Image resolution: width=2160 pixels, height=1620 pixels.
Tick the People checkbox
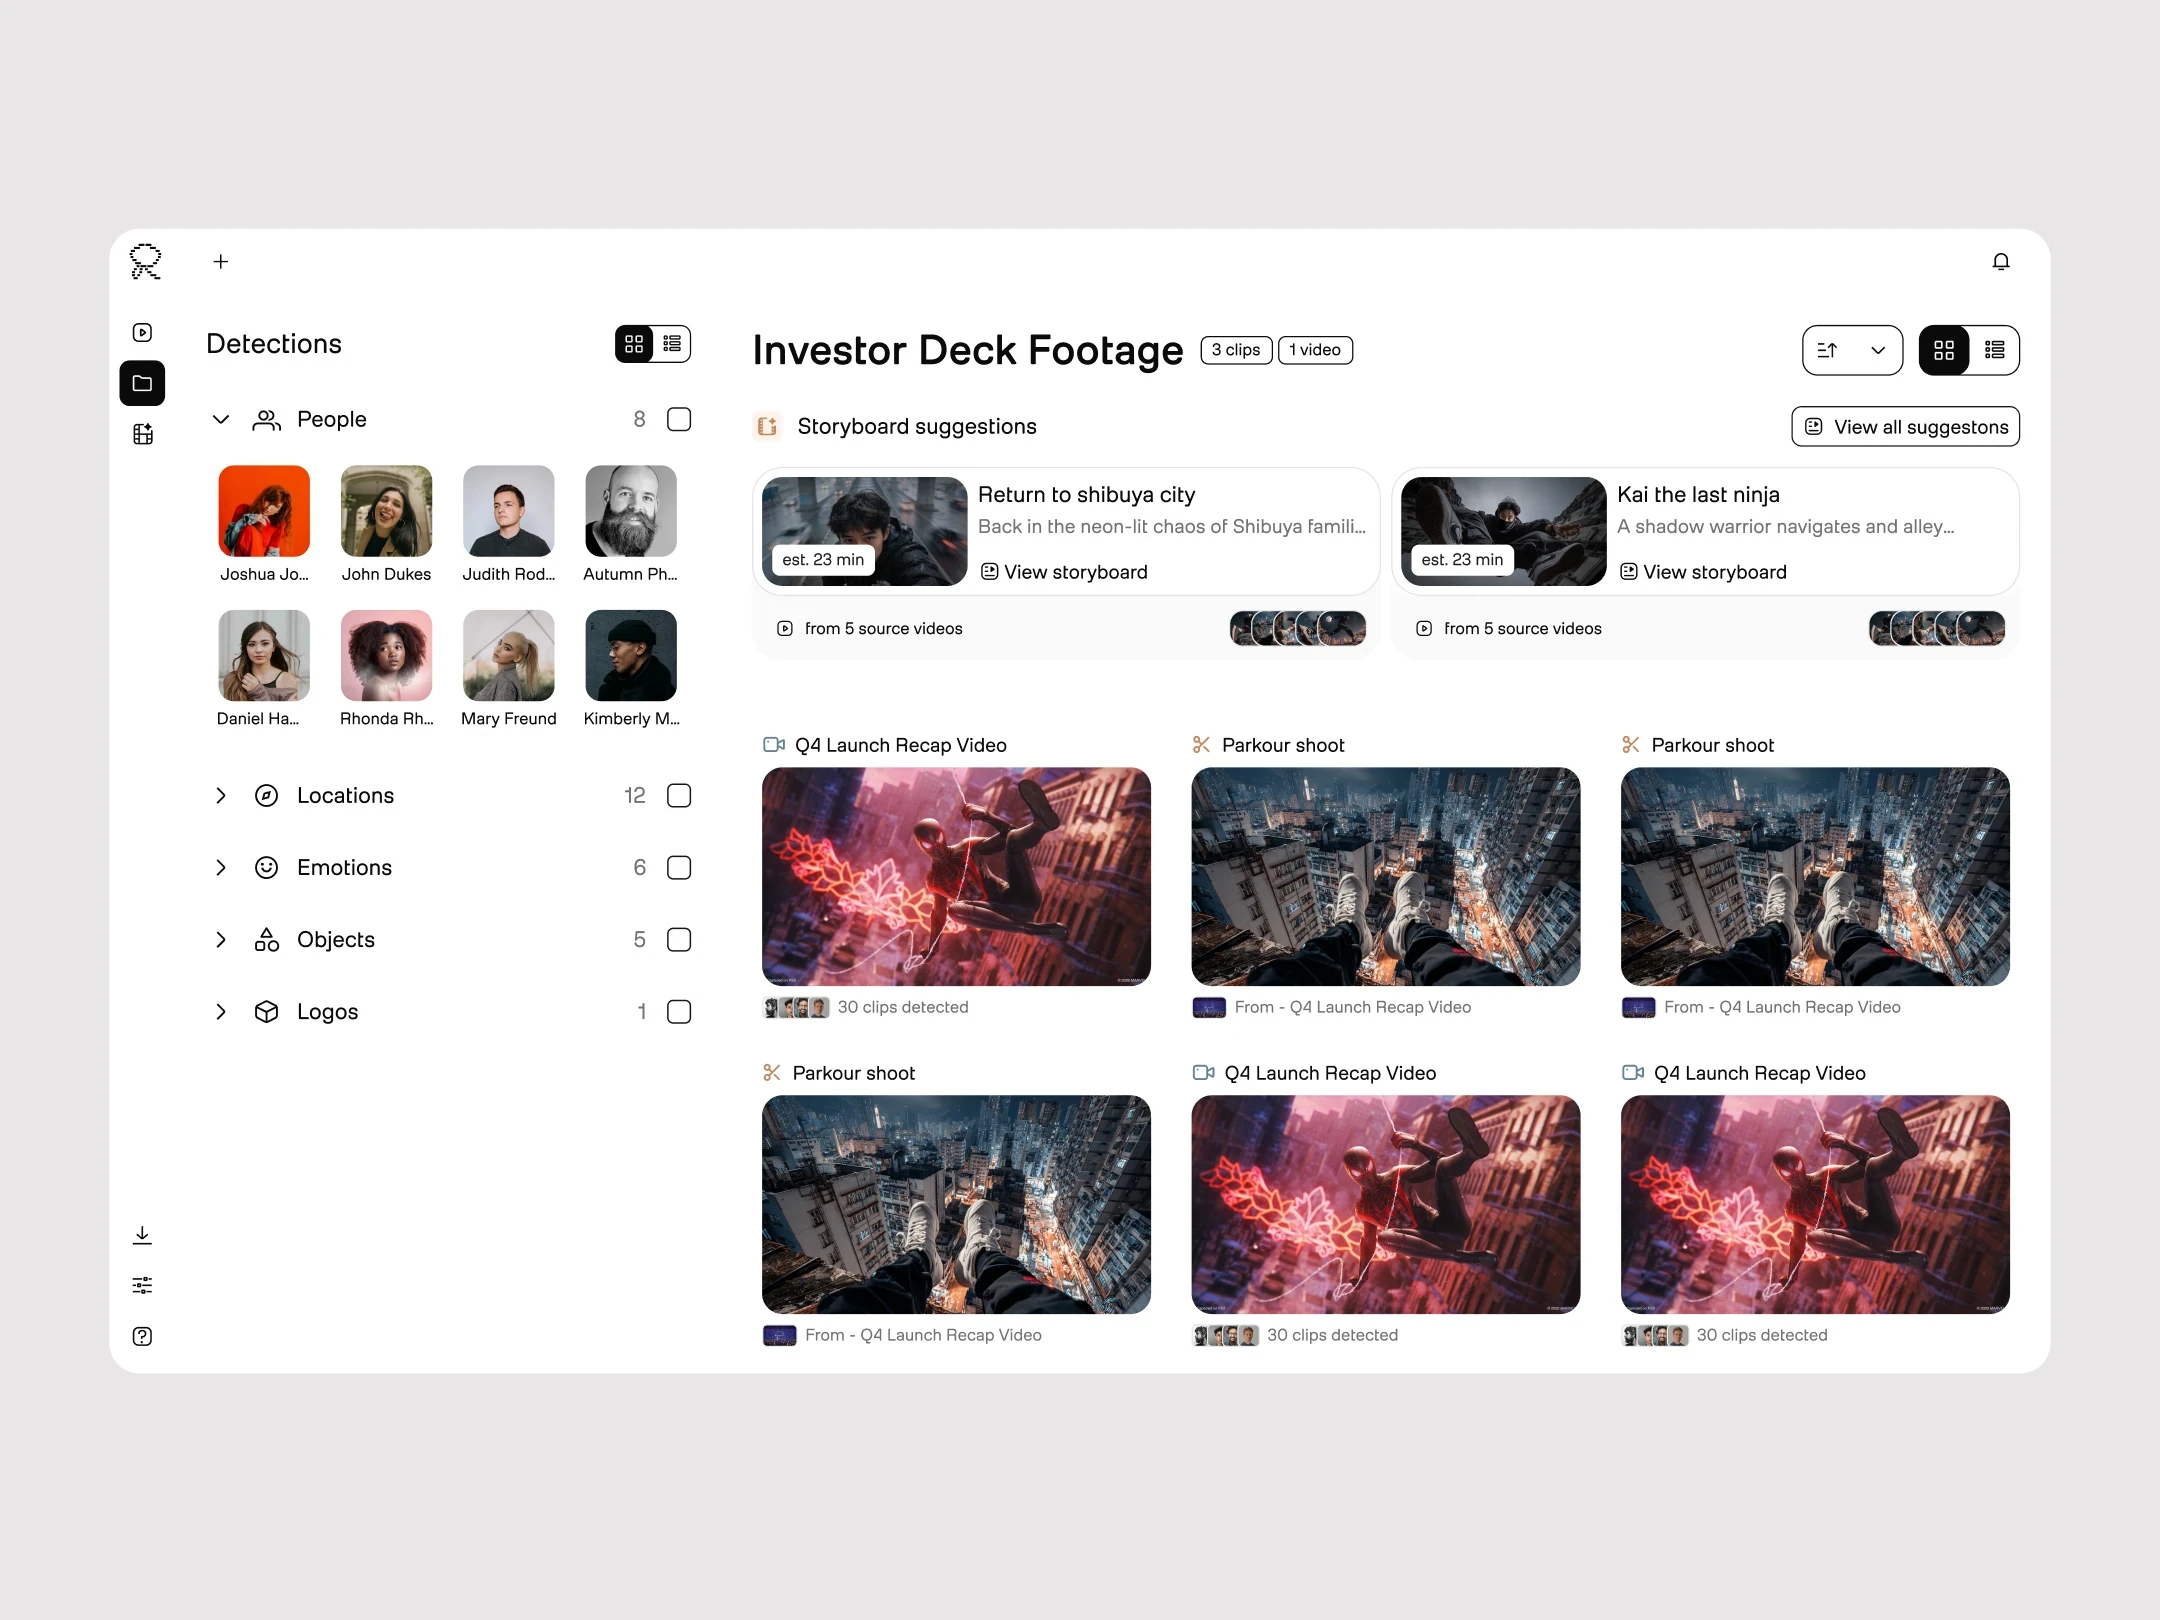click(679, 419)
